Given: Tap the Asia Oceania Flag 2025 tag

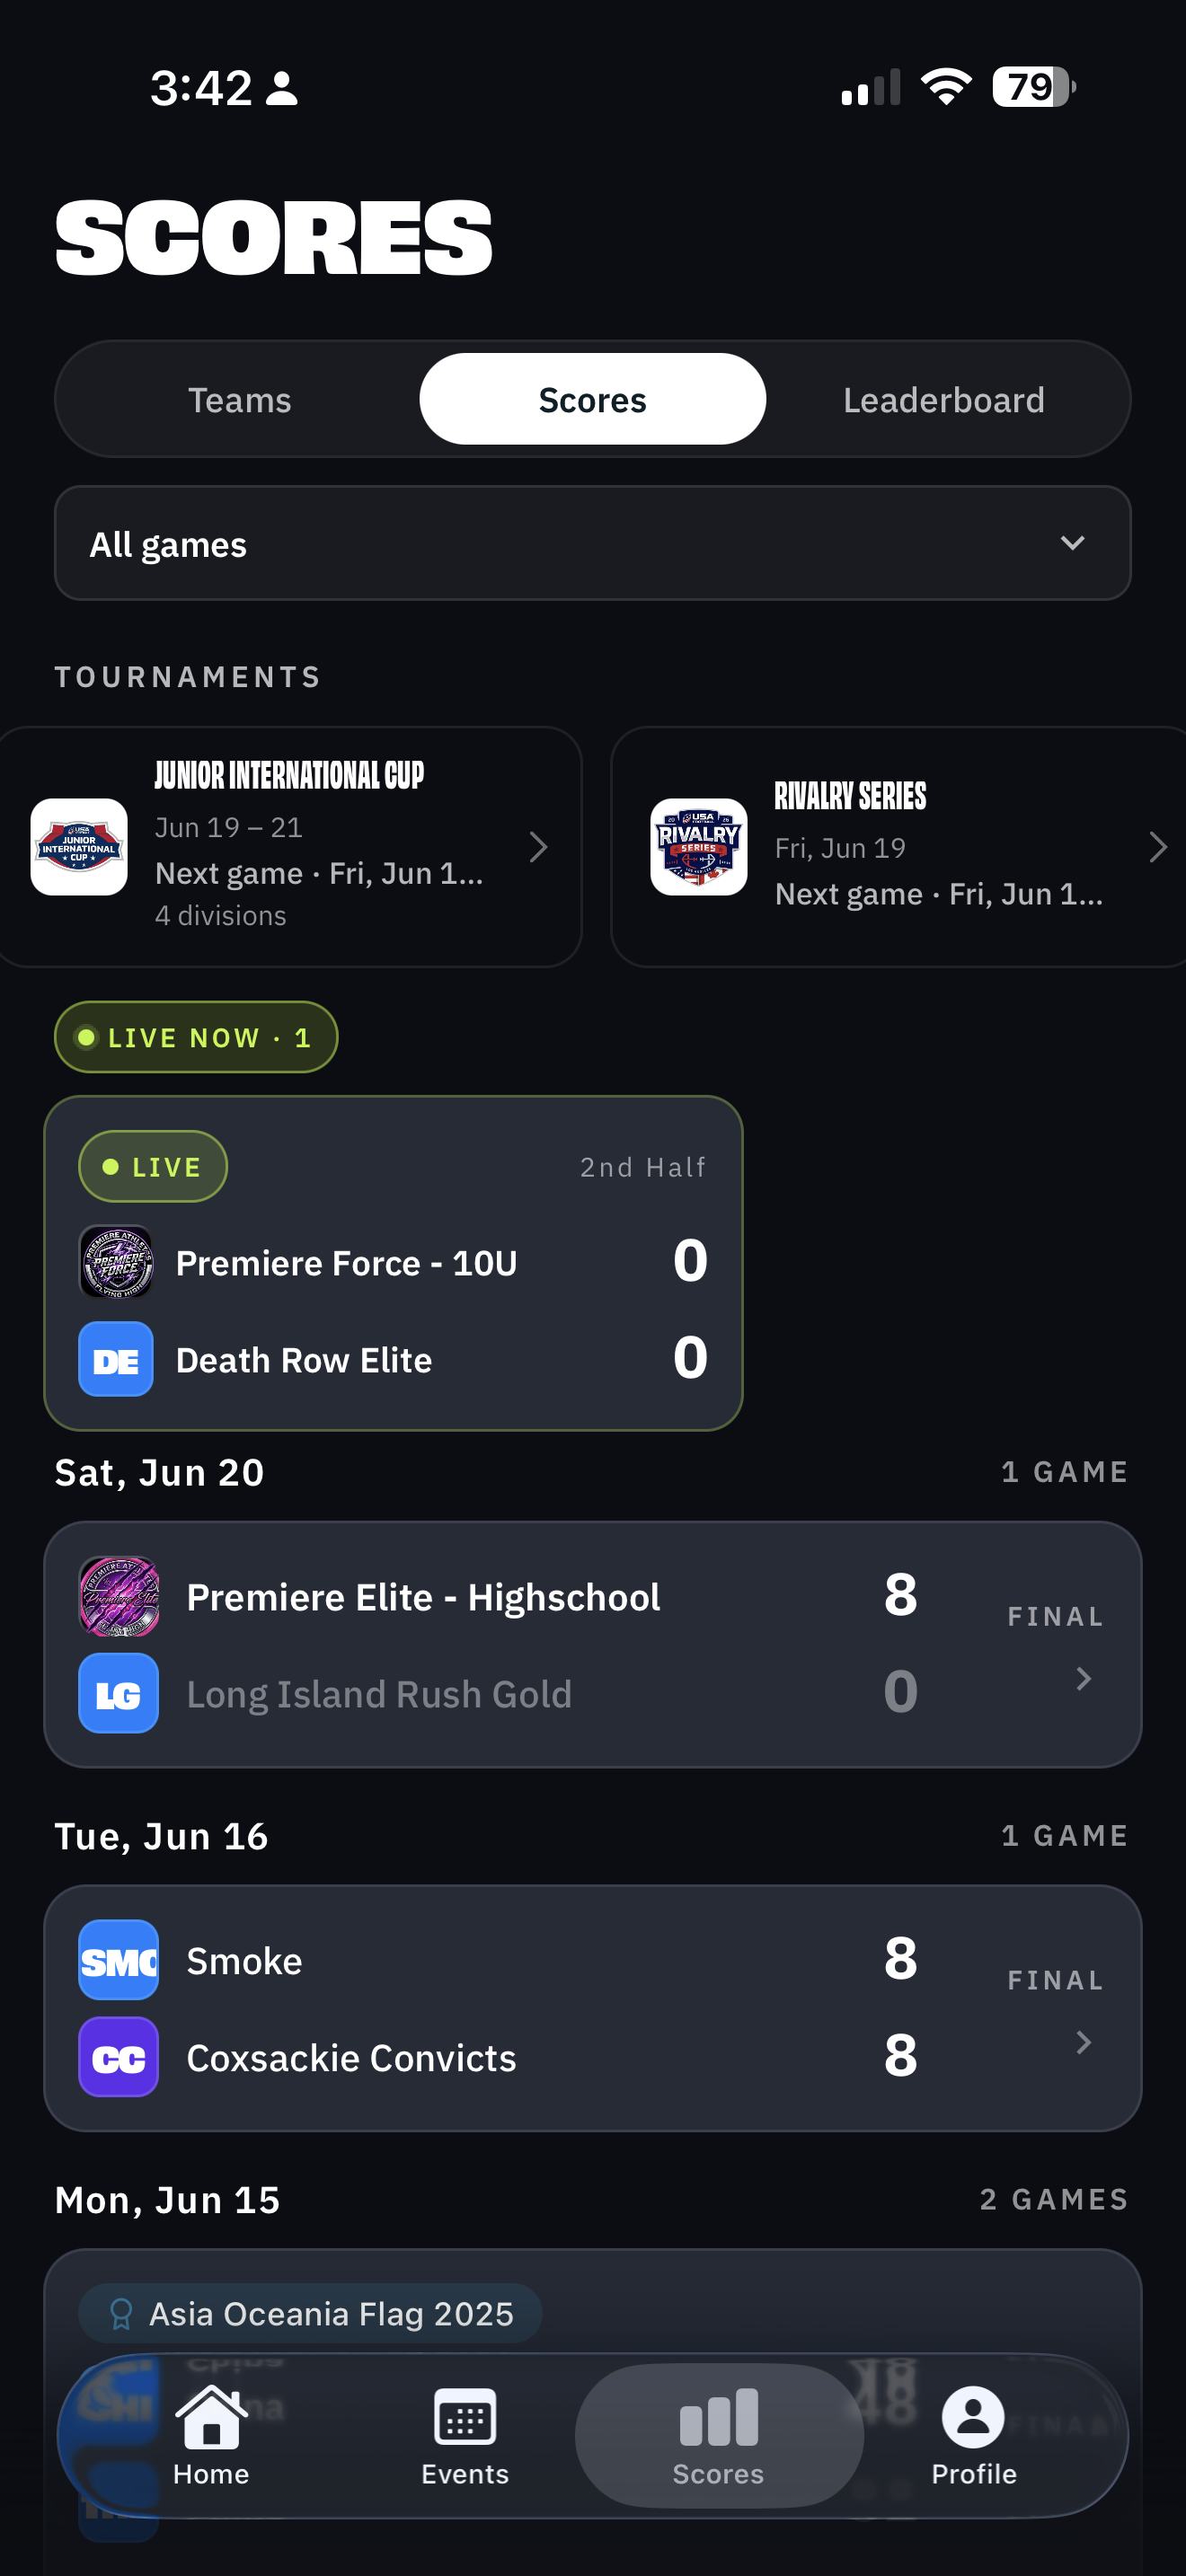Looking at the screenshot, I should [310, 2313].
